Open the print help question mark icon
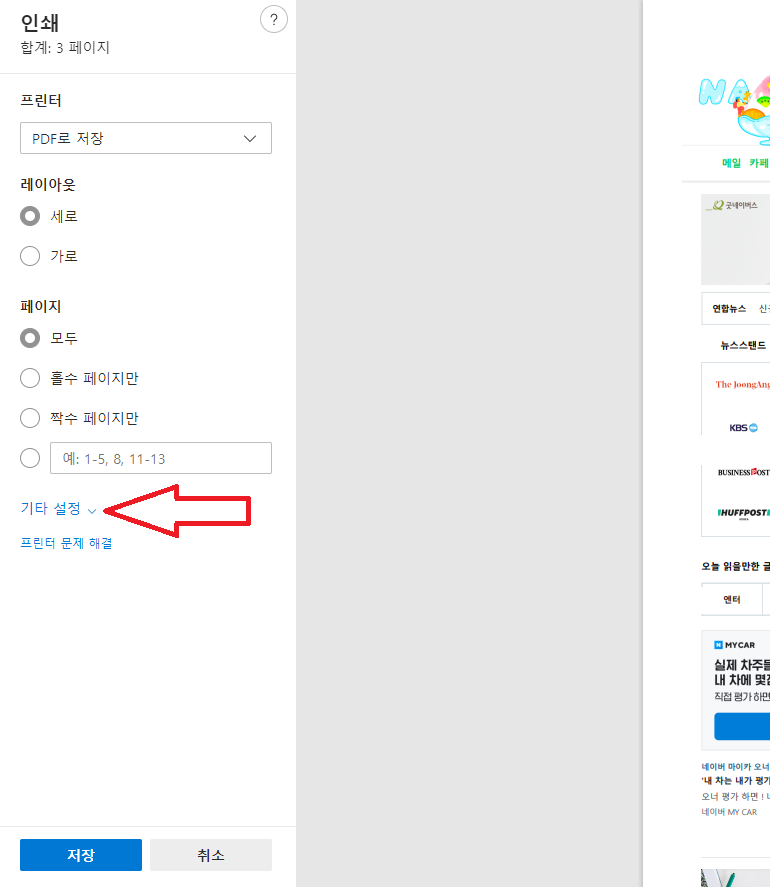This screenshot has height=887, width=770. click(274, 20)
